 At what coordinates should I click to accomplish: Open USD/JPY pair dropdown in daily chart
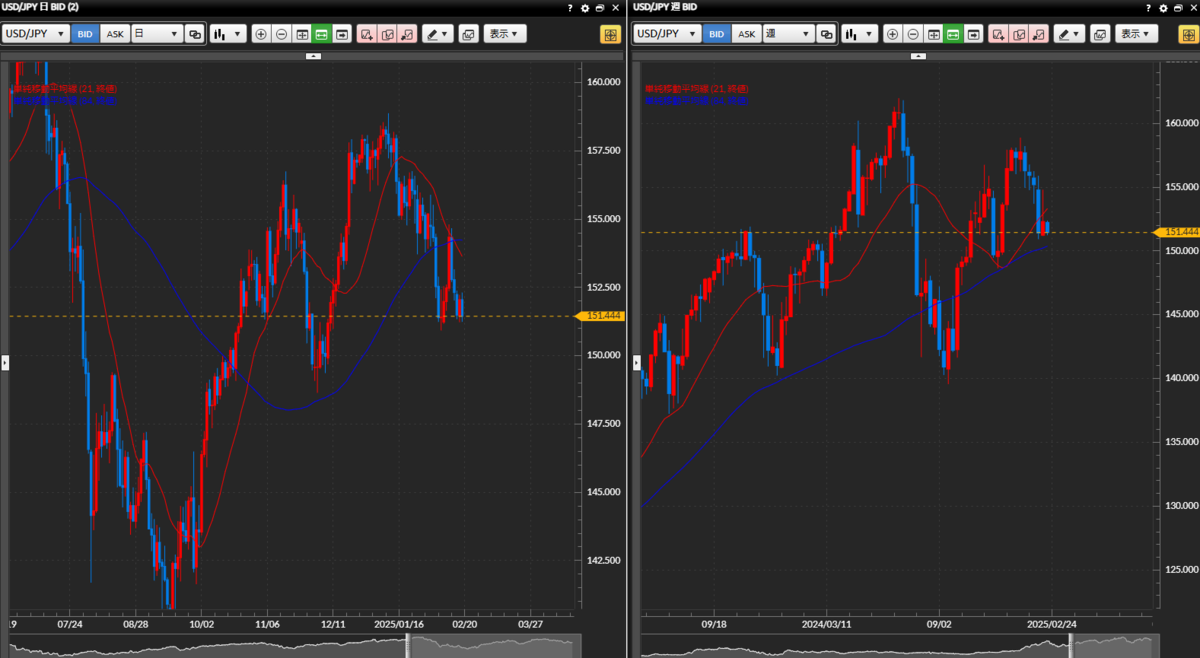(x=36, y=34)
